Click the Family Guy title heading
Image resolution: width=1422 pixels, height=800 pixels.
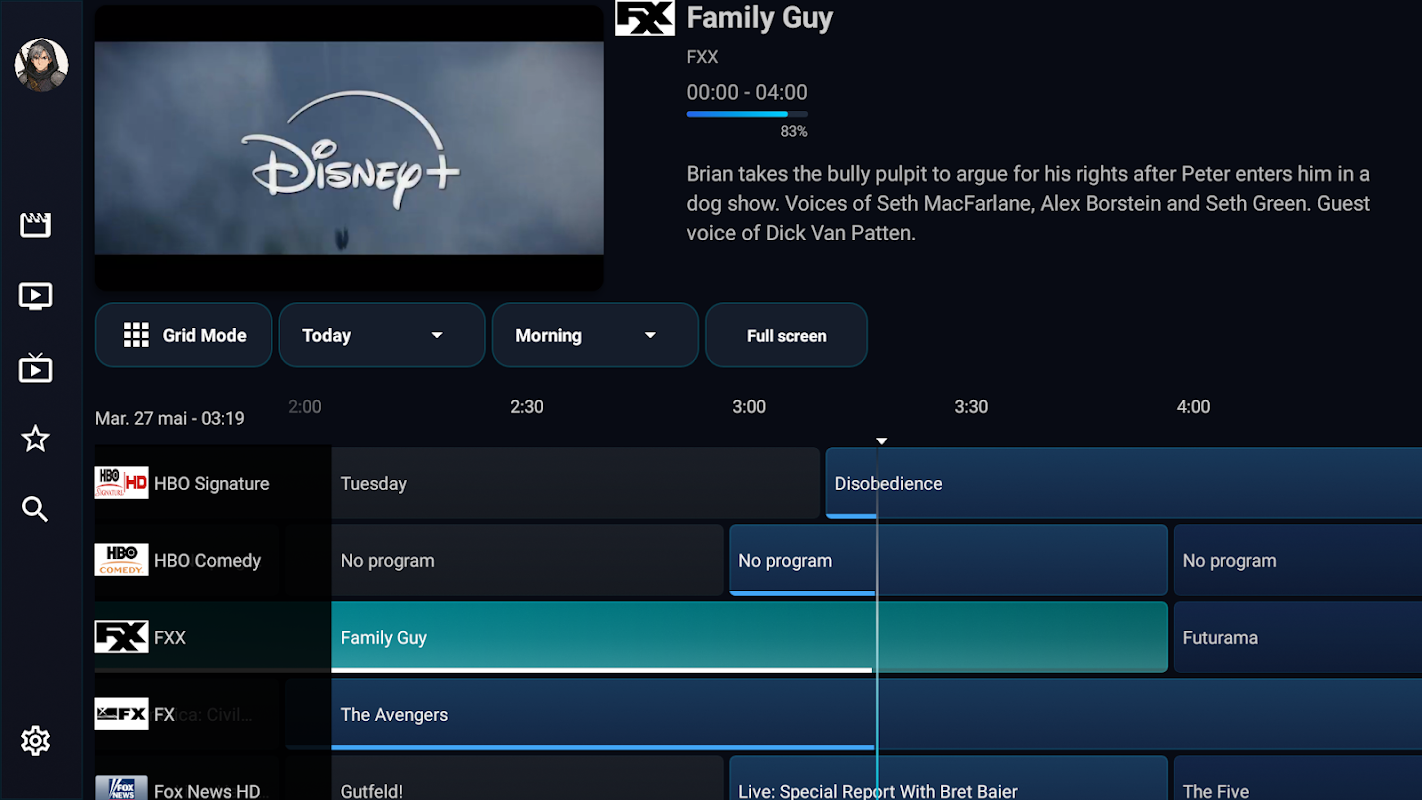760,17
